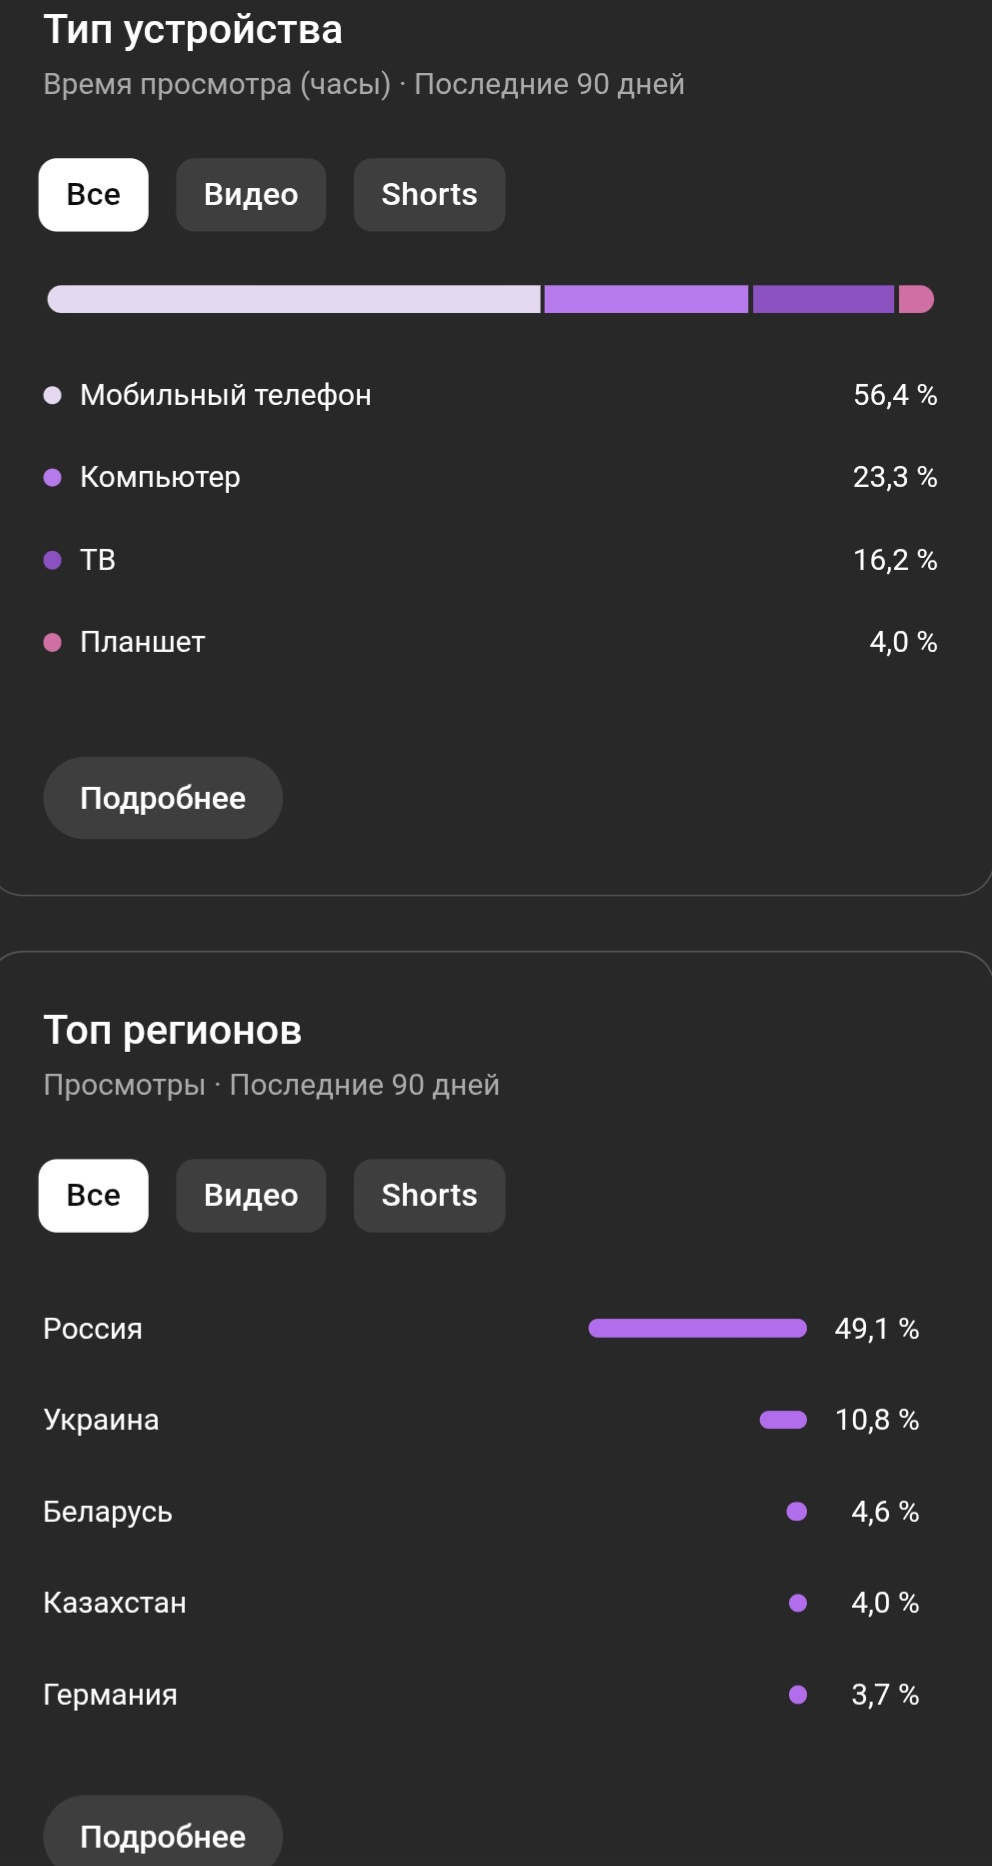Select the "Все" chip under Тип устройства
992x1866 pixels.
[x=93, y=195]
